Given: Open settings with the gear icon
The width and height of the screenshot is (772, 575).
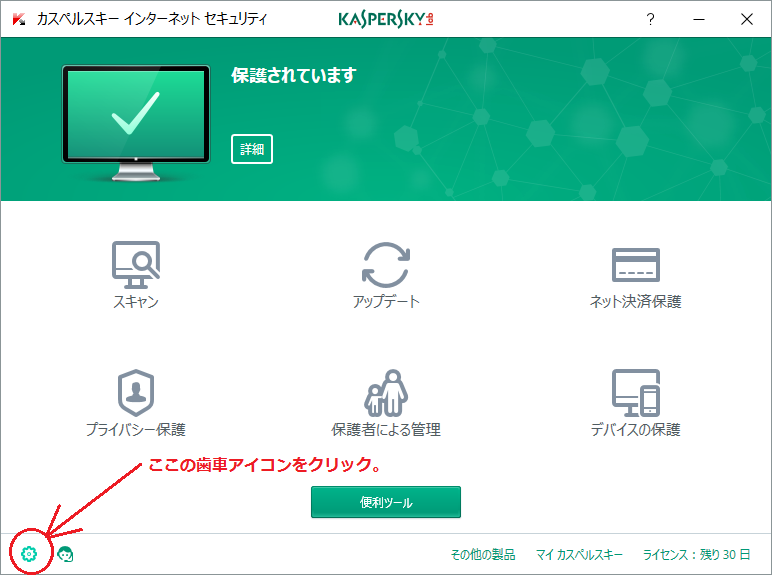Looking at the screenshot, I should 29,553.
